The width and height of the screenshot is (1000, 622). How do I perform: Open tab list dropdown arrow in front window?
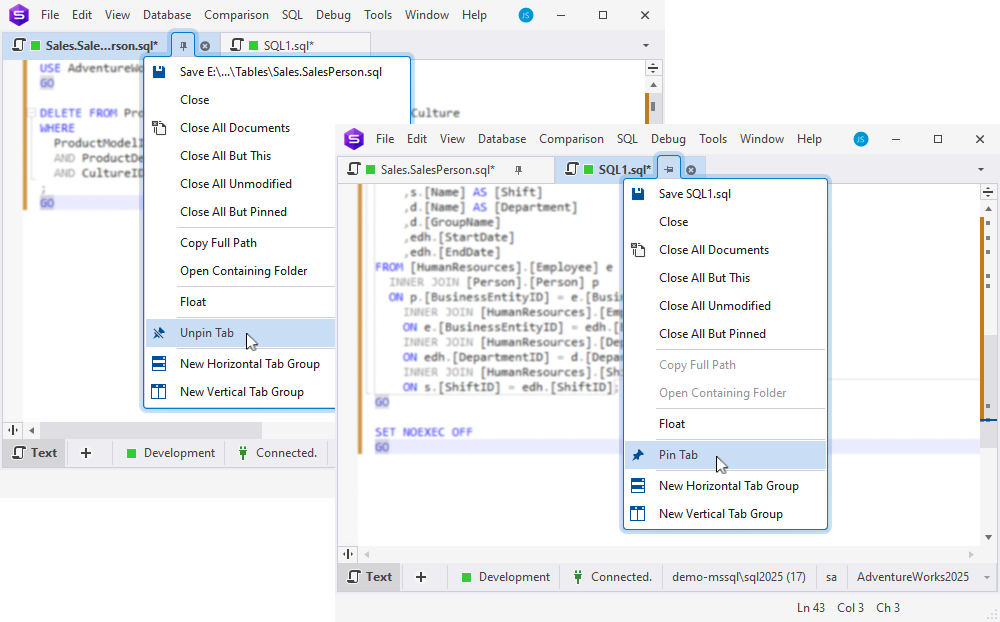[x=981, y=170]
